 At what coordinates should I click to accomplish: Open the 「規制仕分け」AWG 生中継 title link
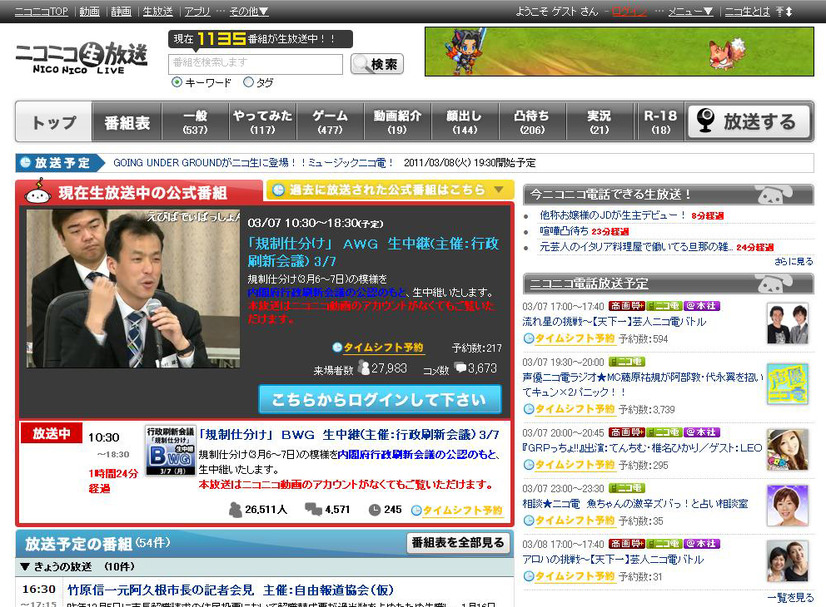pyautogui.click(x=373, y=252)
